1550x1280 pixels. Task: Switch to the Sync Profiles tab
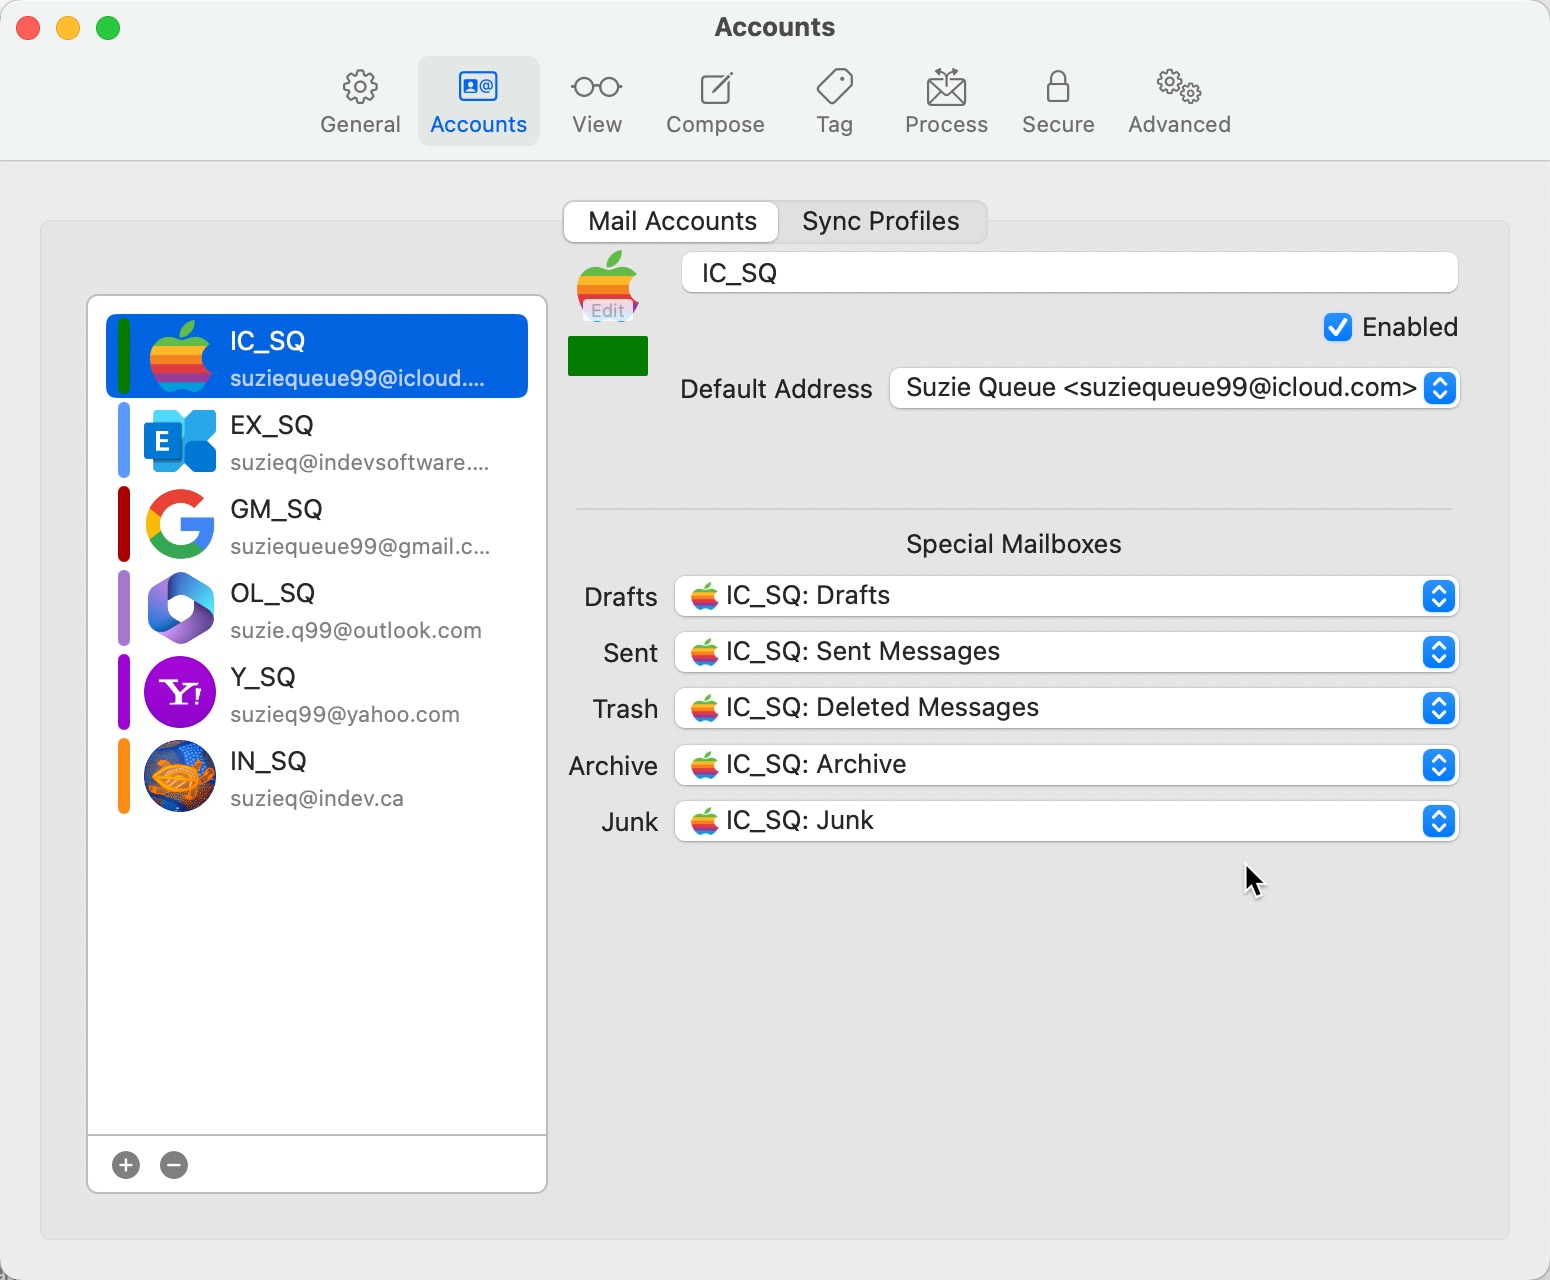coord(881,221)
